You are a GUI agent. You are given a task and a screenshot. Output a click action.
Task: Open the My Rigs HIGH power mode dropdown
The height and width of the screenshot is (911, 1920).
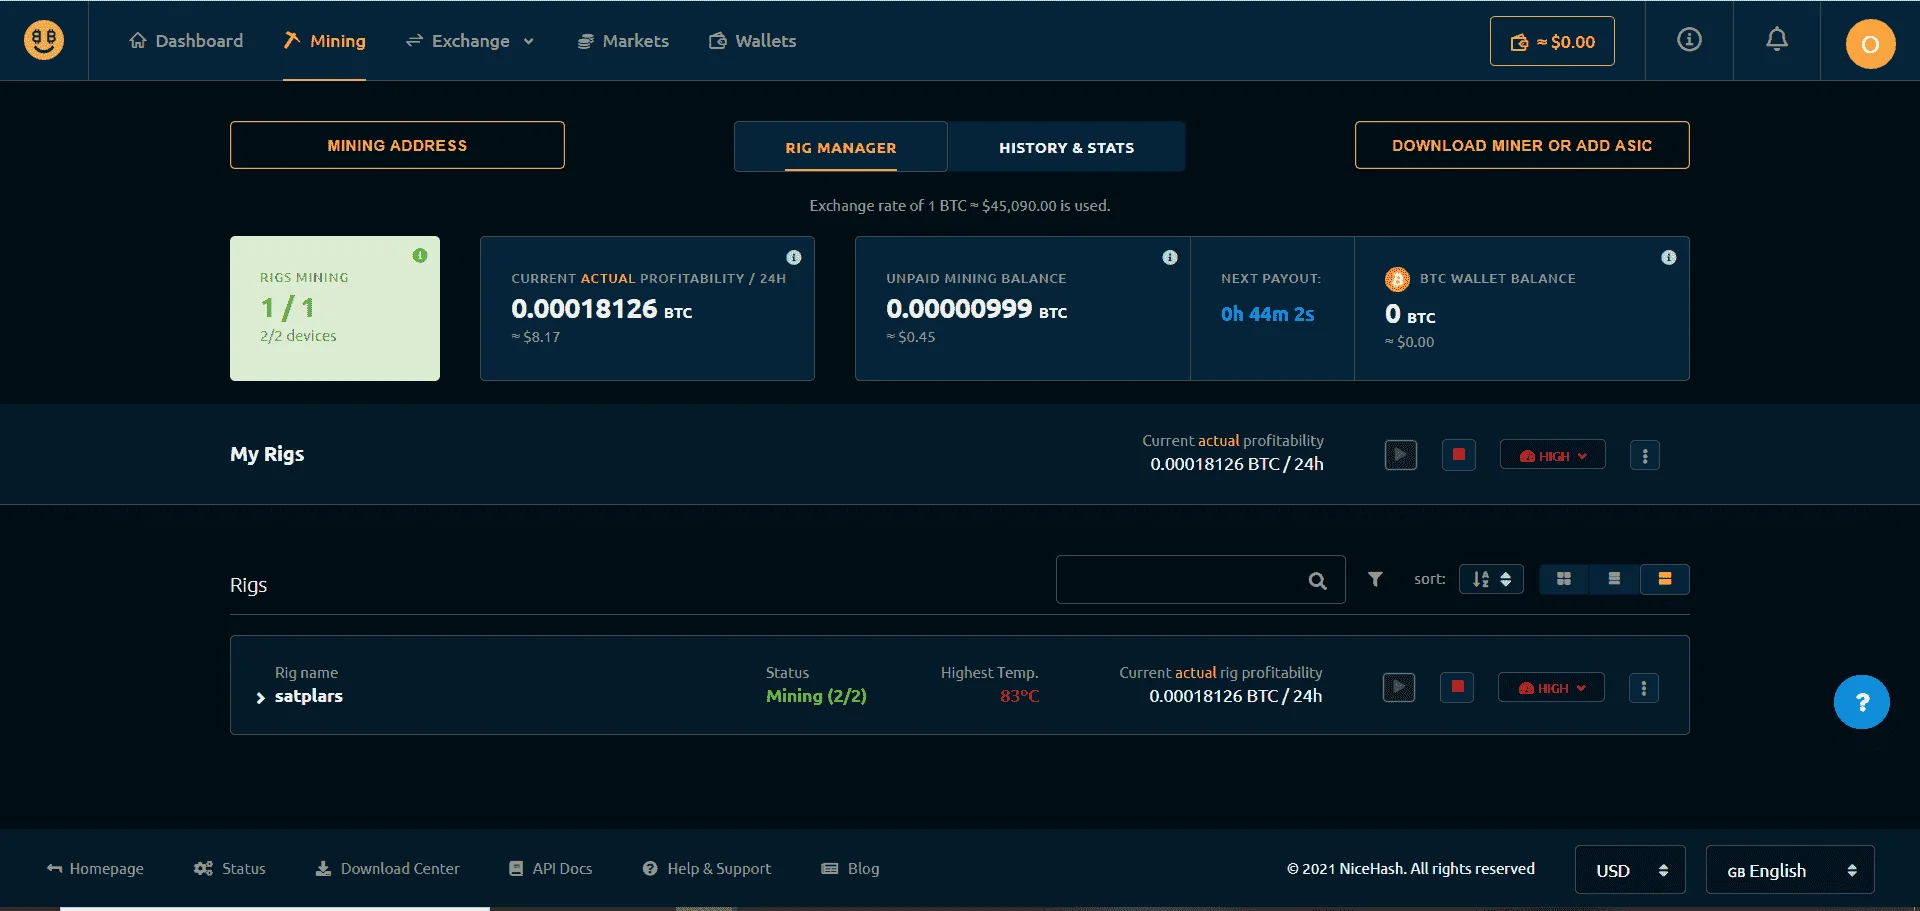point(1553,455)
